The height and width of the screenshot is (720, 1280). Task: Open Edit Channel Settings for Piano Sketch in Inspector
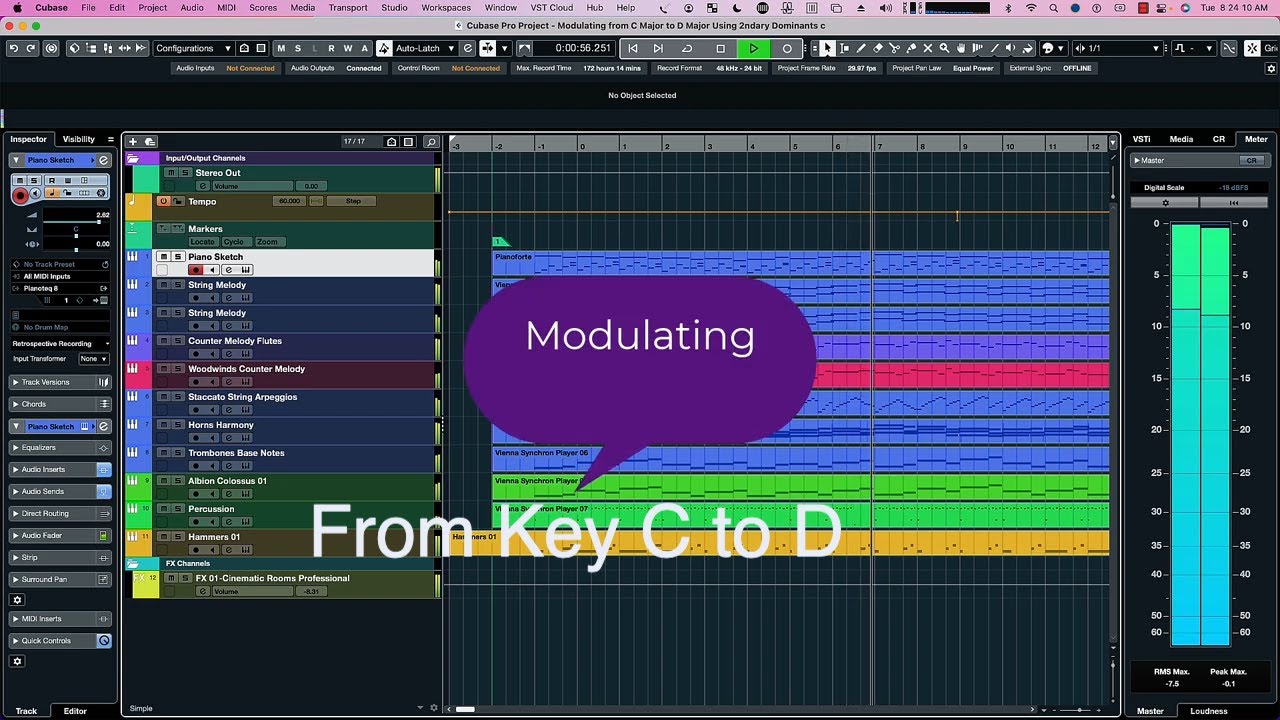pyautogui.click(x=103, y=160)
